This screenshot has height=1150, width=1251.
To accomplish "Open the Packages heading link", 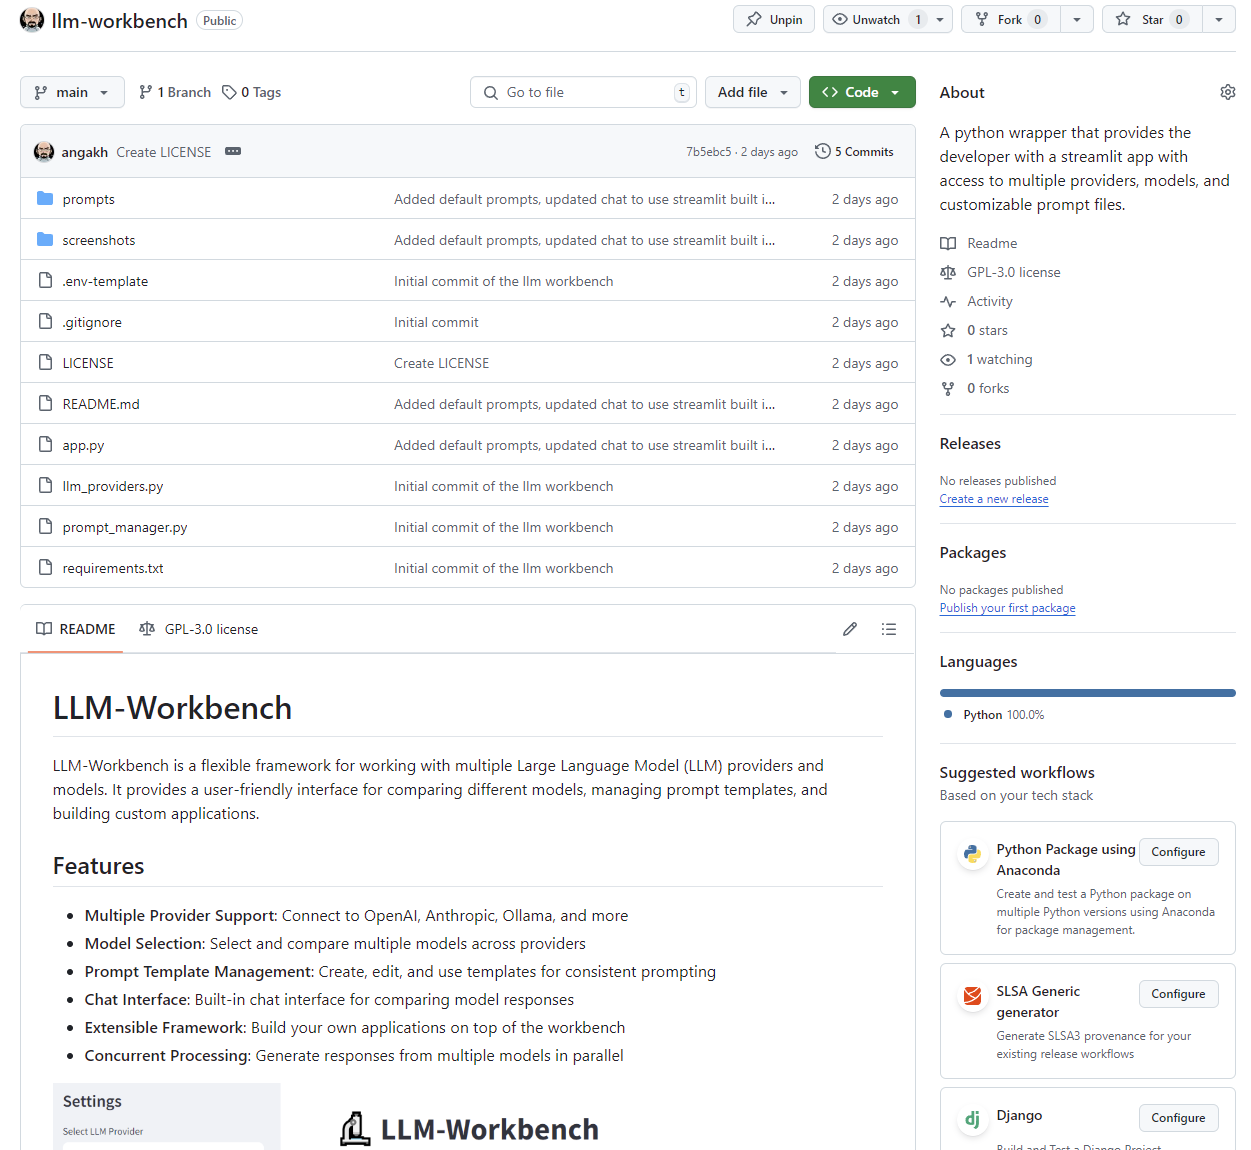I will tap(973, 552).
